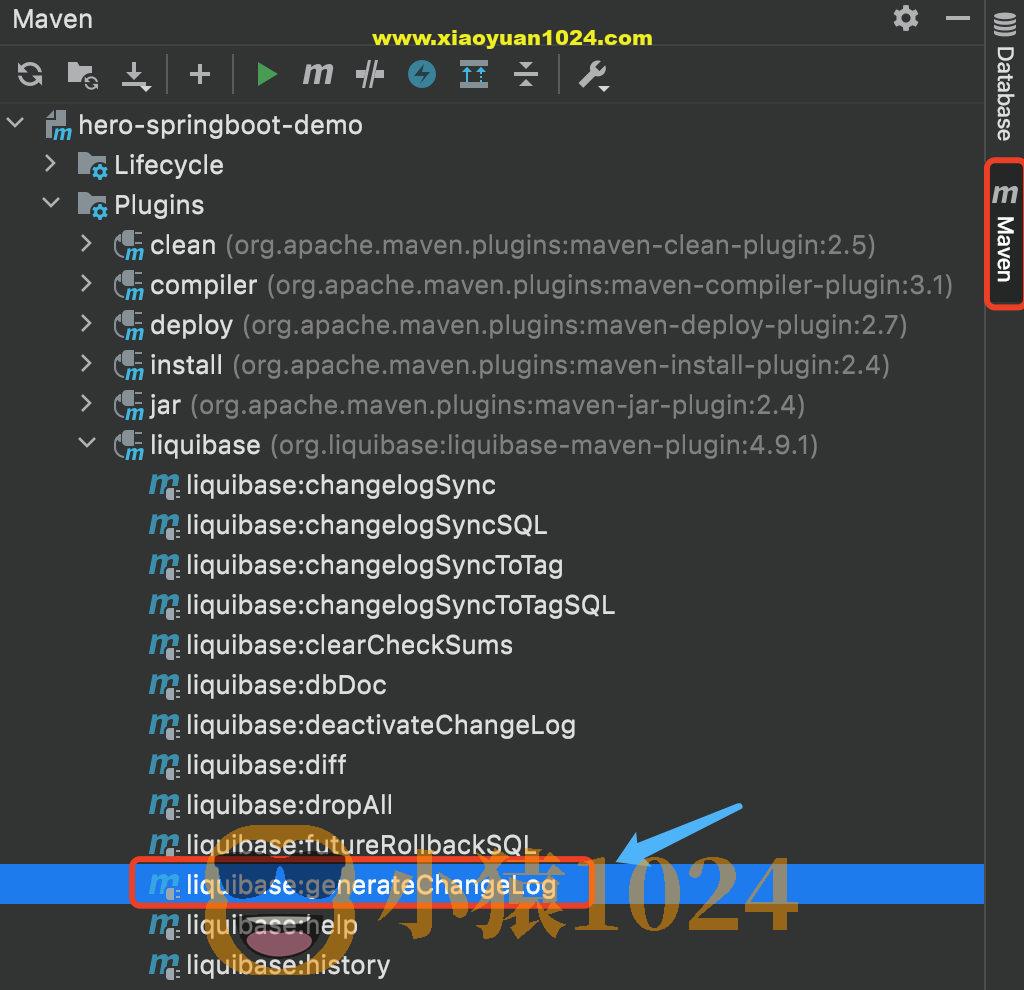Click the Maven tab on the right sidebar
The width and height of the screenshot is (1024, 990).
[1004, 233]
